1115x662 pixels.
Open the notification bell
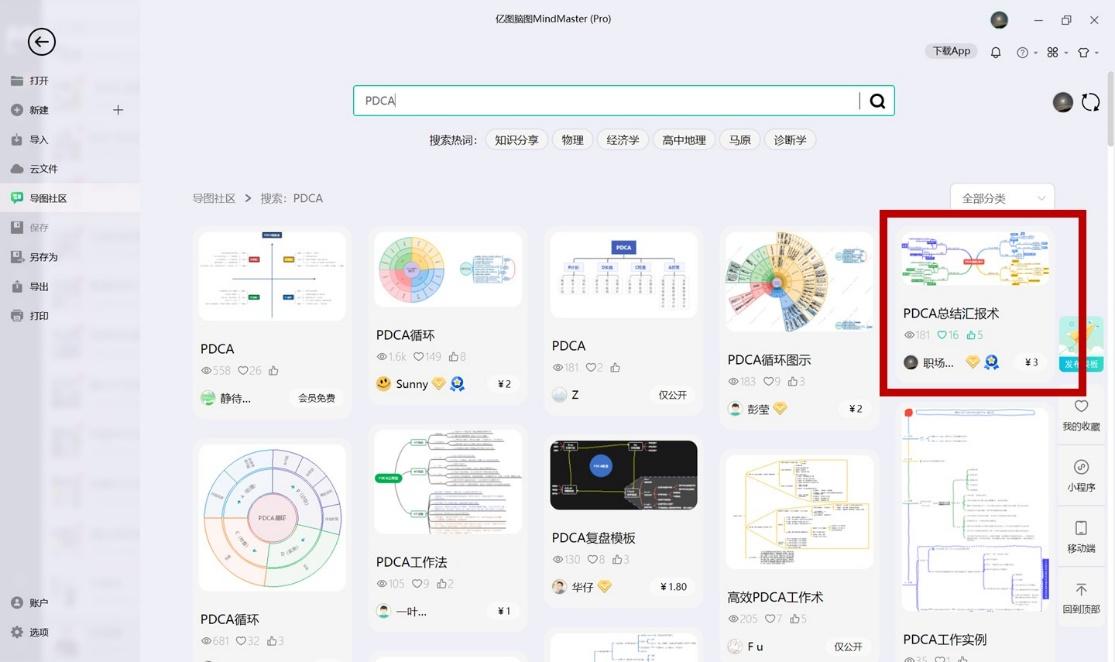click(996, 52)
